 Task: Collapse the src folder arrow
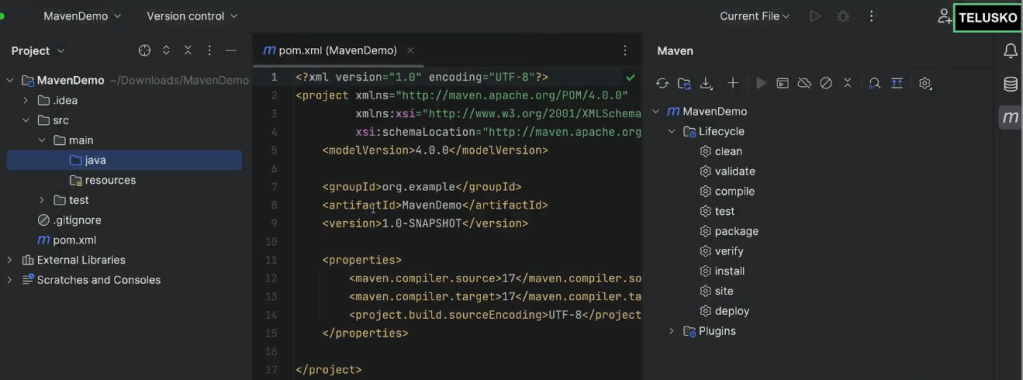tap(25, 120)
